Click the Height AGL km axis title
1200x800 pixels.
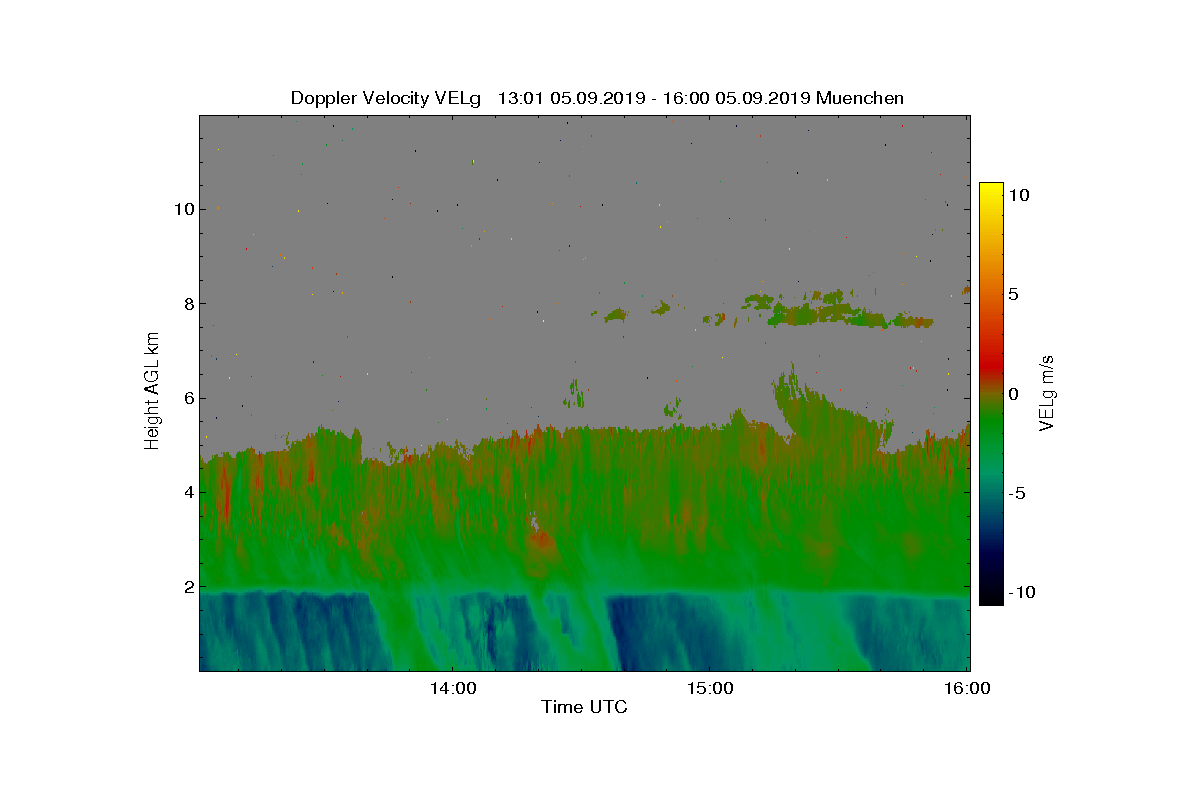tap(152, 390)
